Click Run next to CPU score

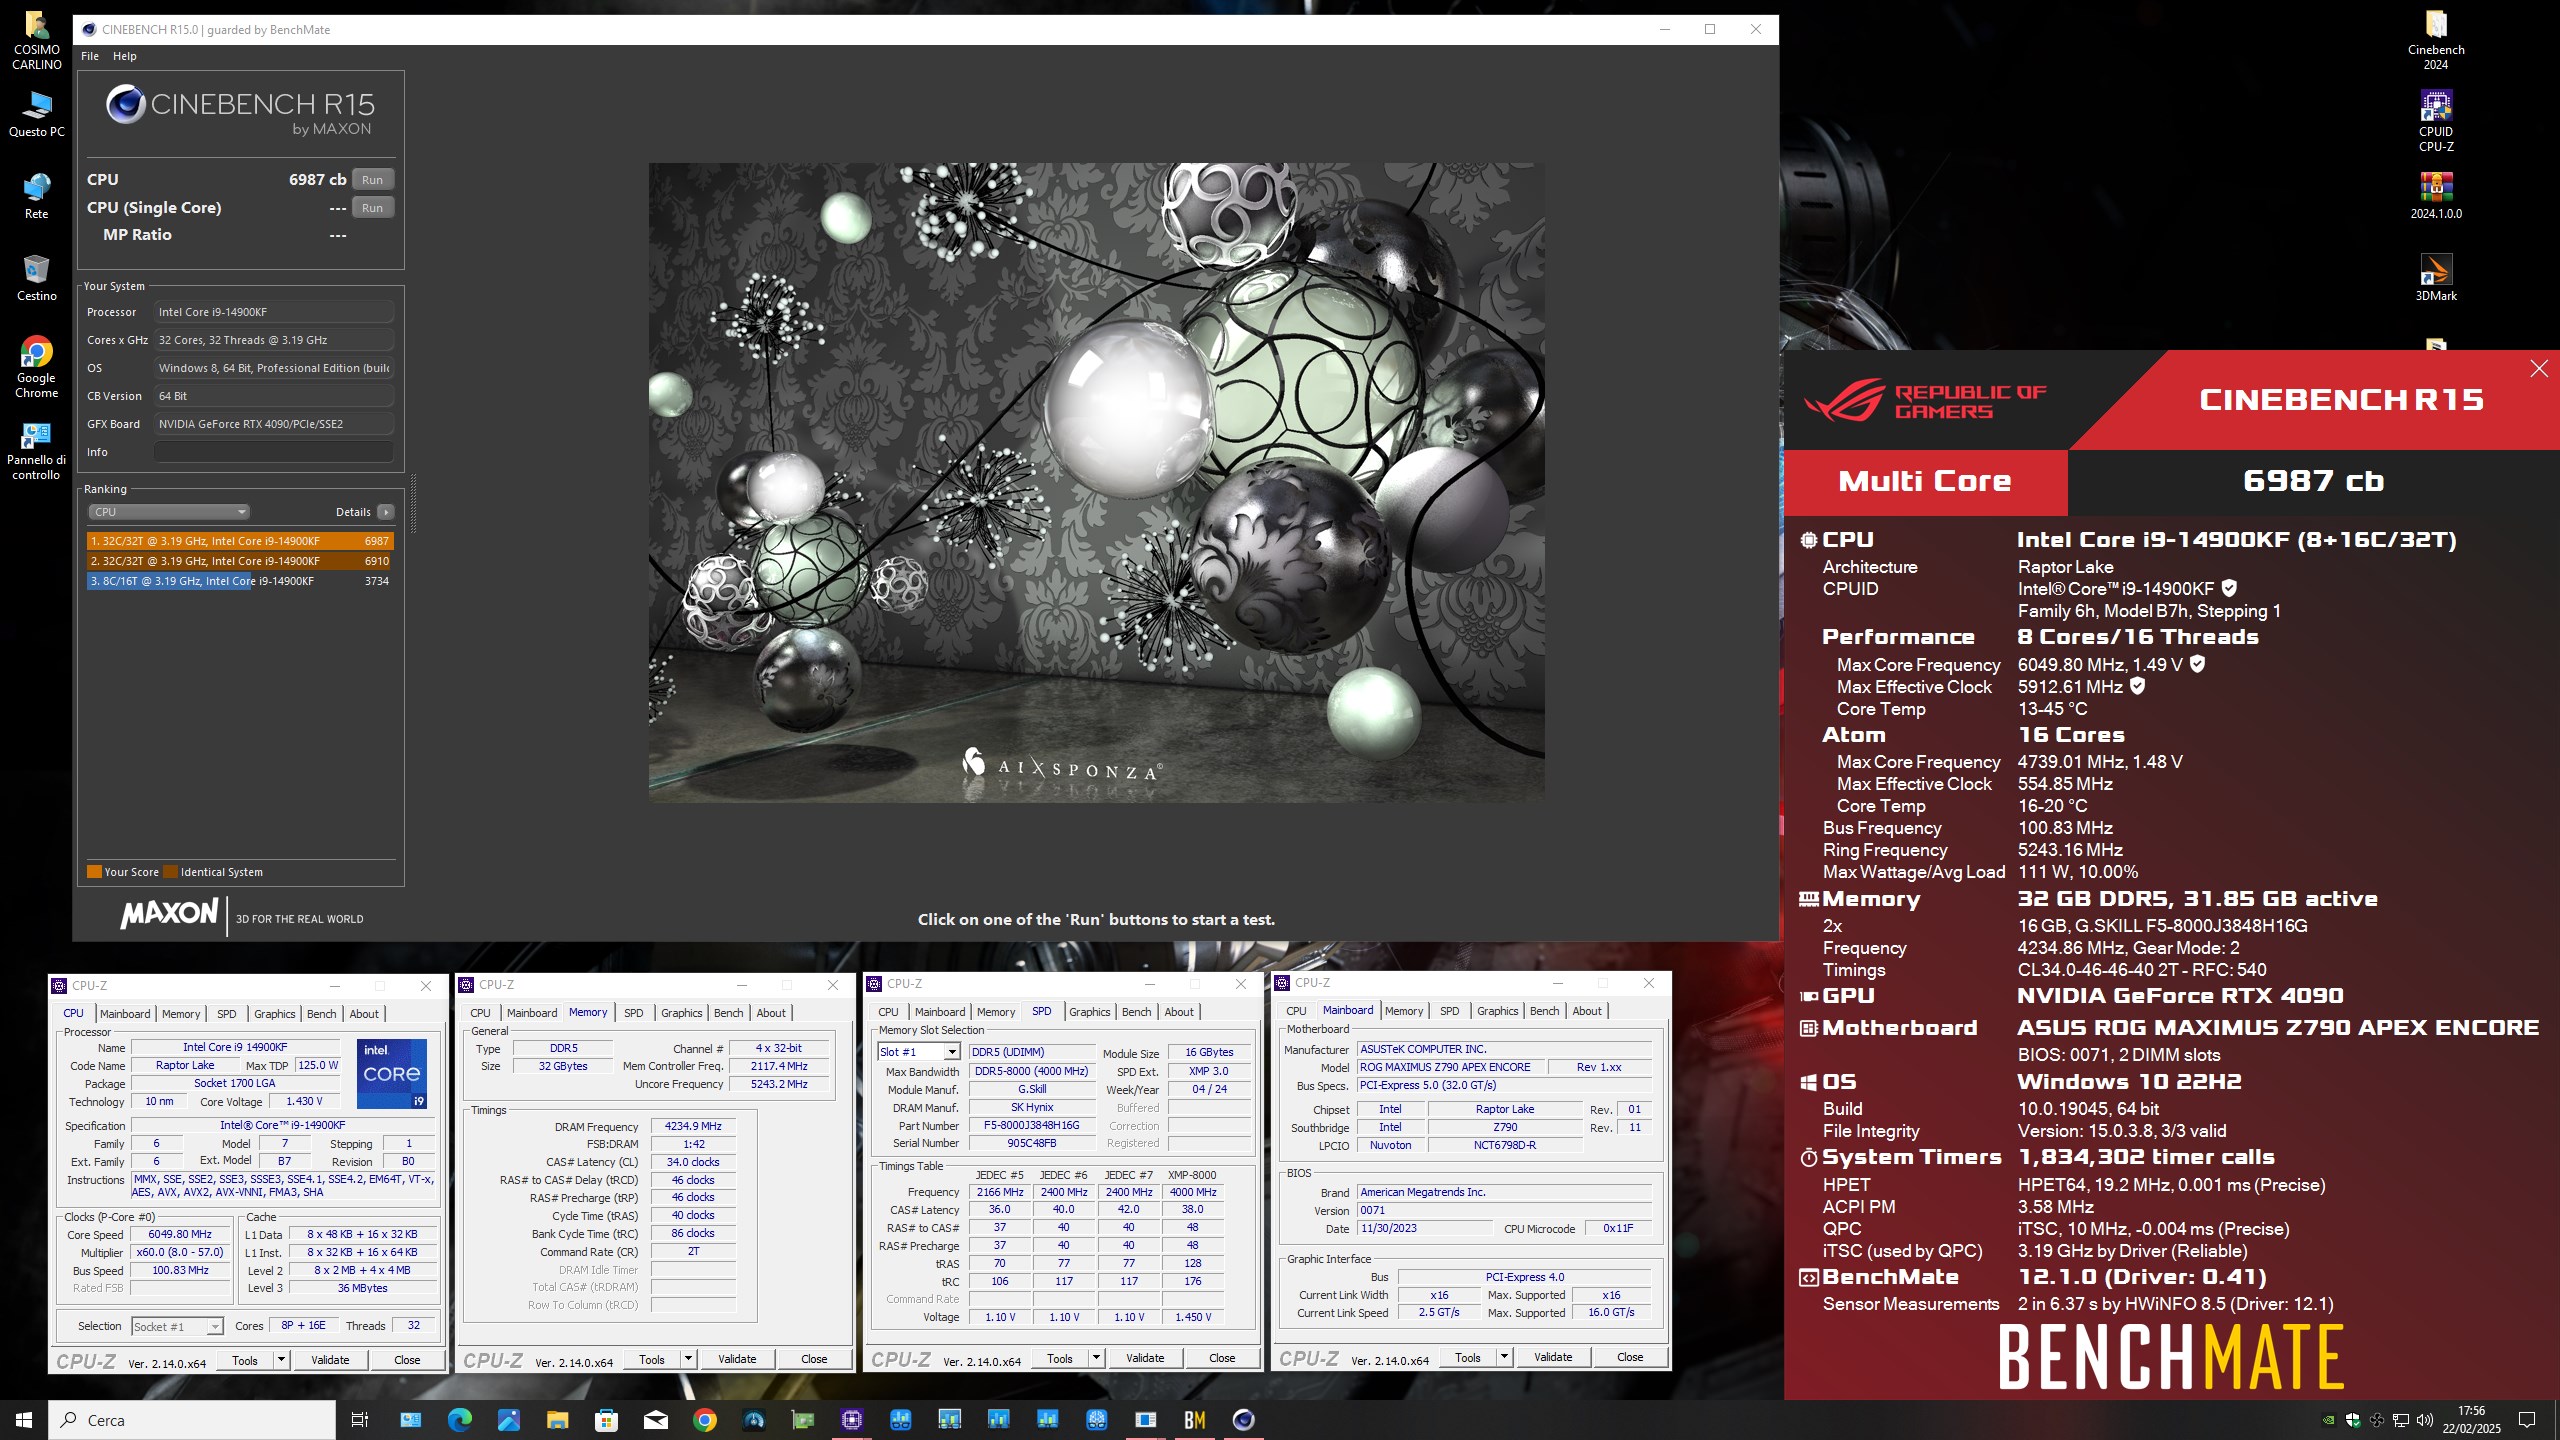[373, 180]
